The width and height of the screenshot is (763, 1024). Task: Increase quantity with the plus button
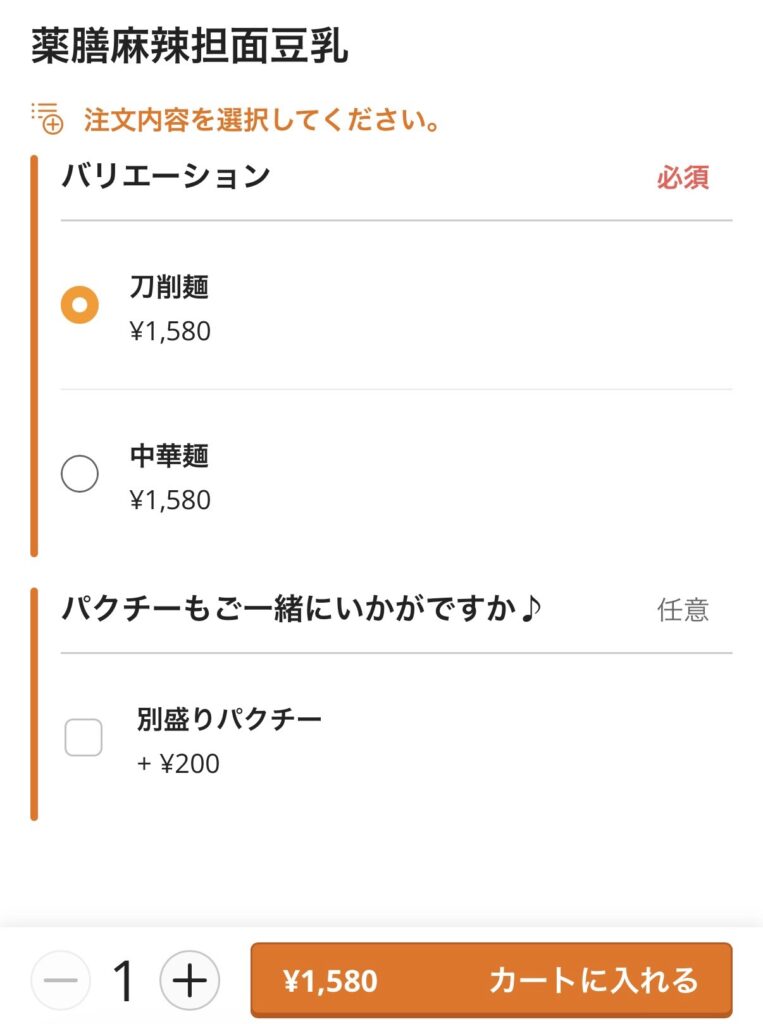[189, 980]
